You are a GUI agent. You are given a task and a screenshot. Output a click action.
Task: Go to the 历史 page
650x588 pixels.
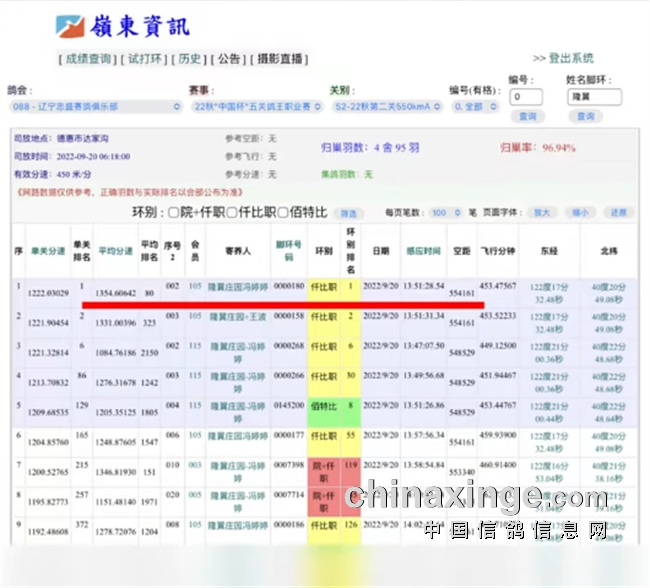click(190, 59)
